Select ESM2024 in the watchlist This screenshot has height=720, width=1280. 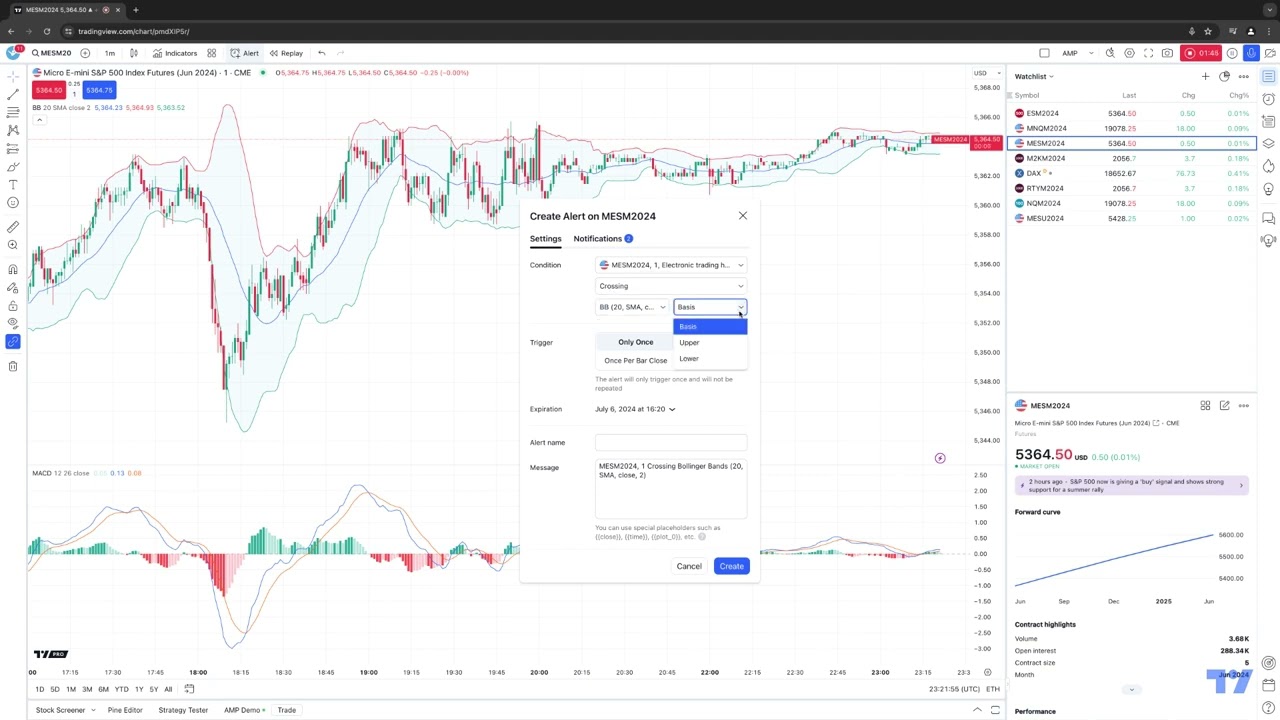tap(1131, 113)
